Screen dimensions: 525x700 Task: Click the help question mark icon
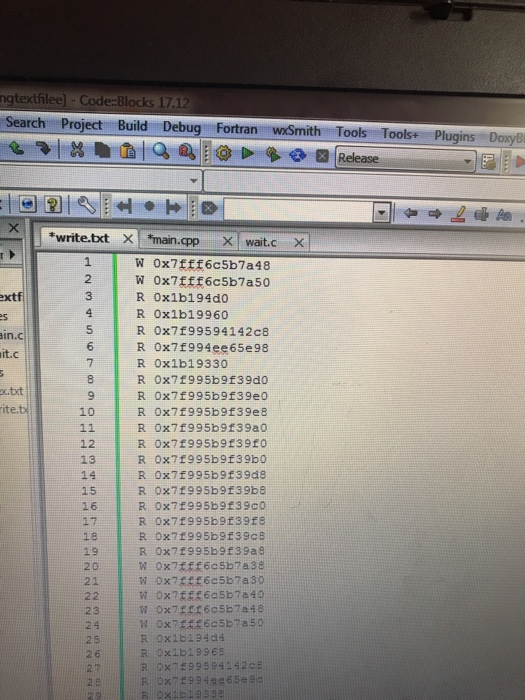click(x=53, y=205)
